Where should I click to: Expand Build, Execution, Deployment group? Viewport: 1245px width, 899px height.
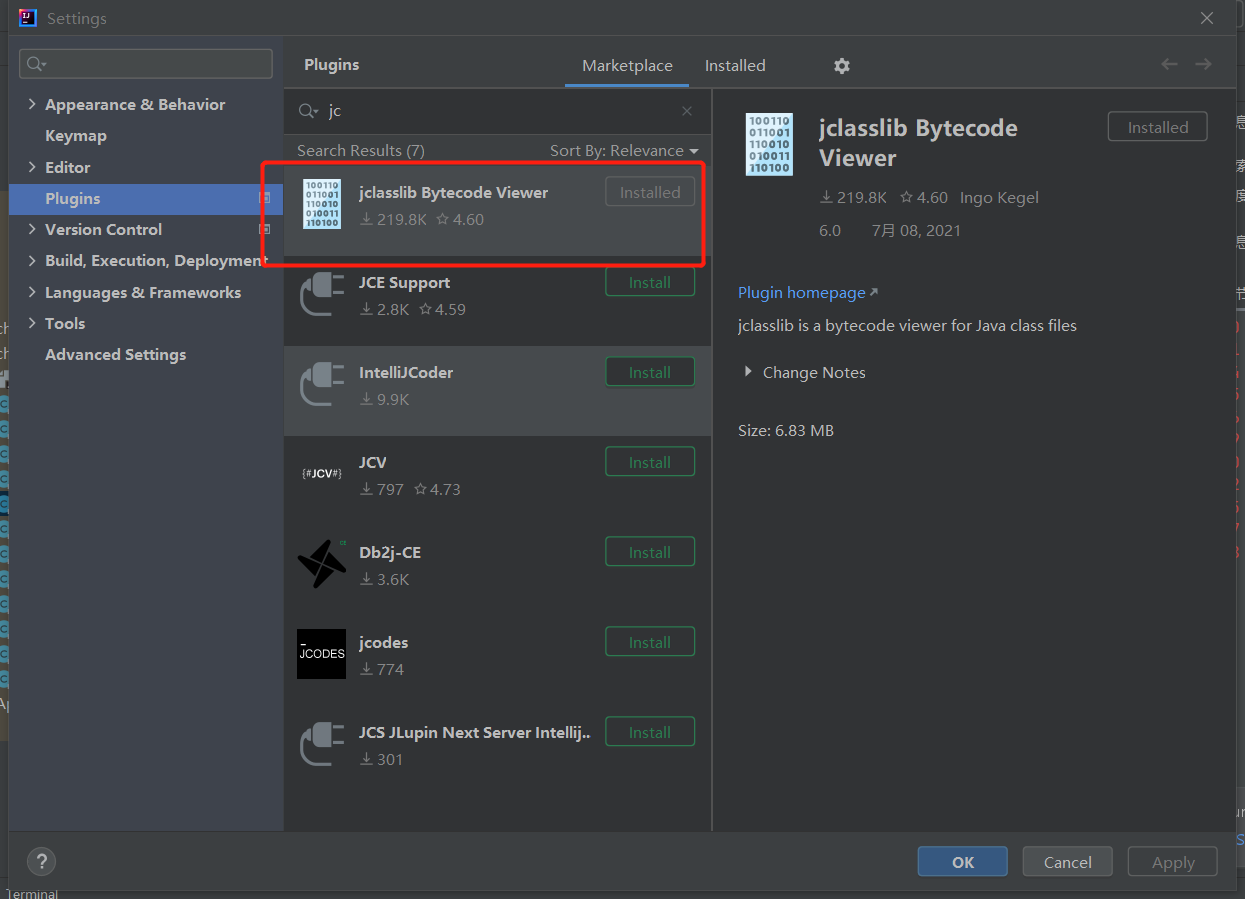[32, 260]
